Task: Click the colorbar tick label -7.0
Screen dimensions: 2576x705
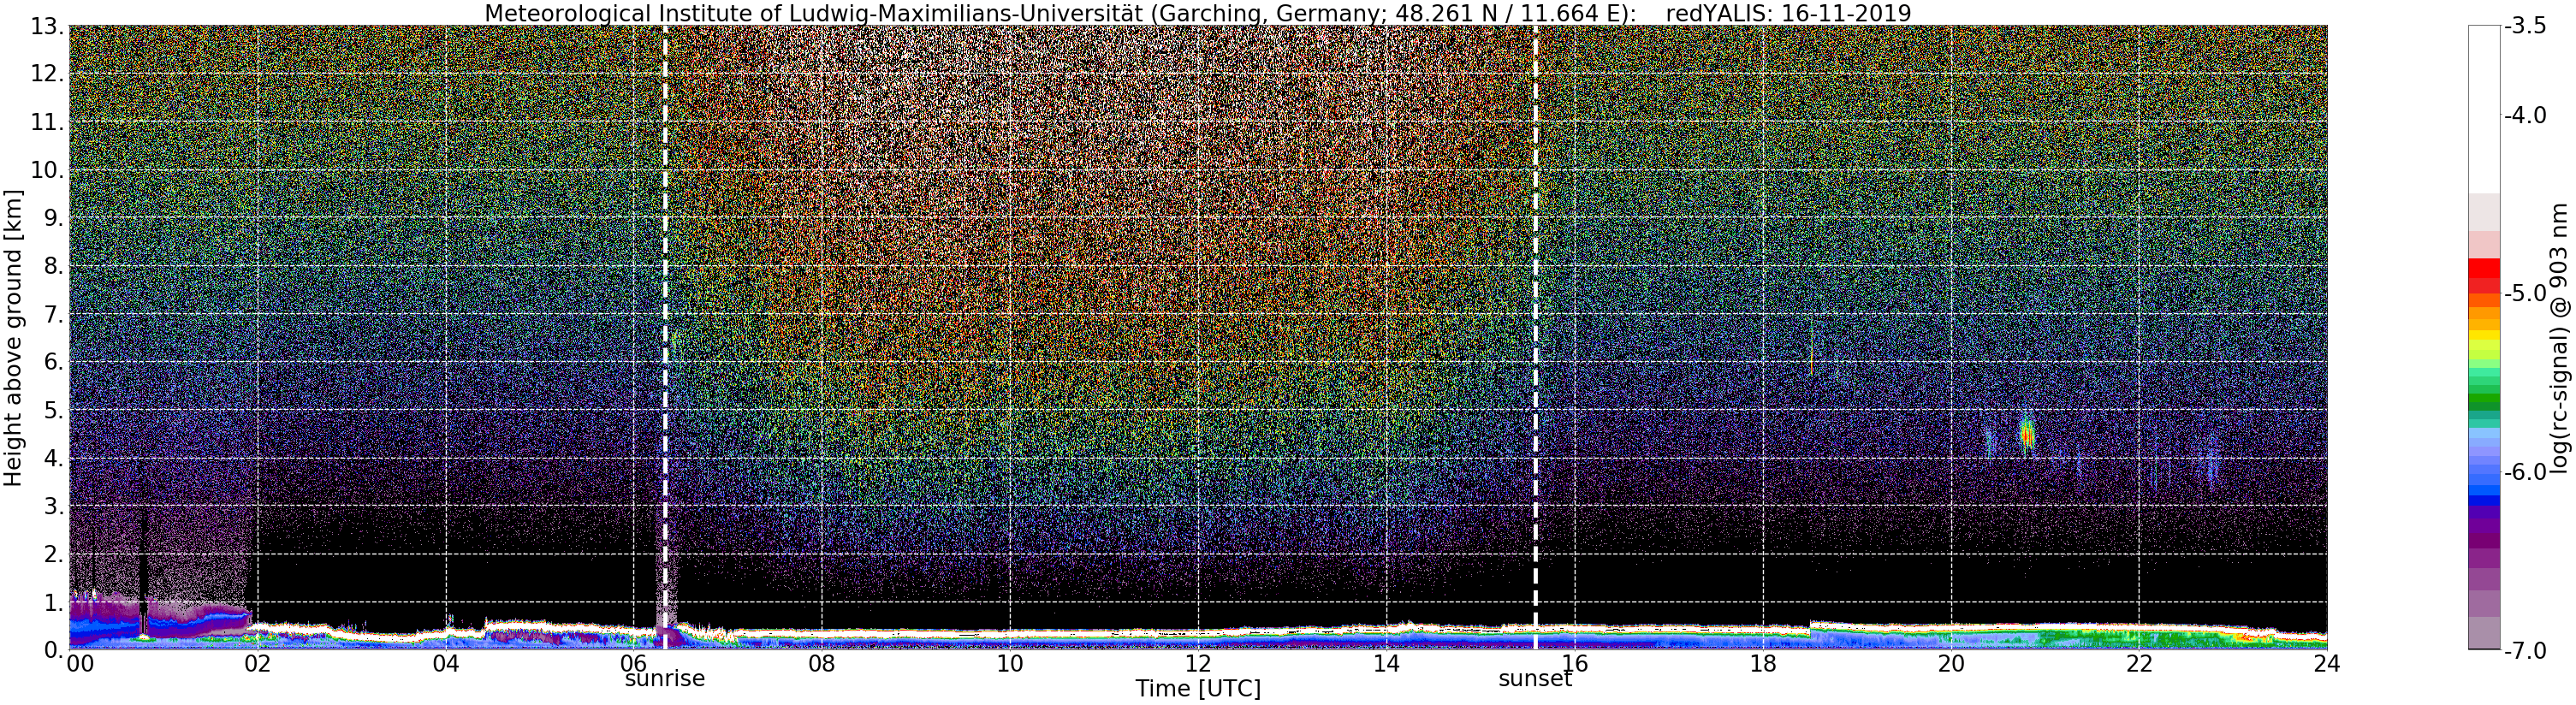Action: [x=2525, y=651]
